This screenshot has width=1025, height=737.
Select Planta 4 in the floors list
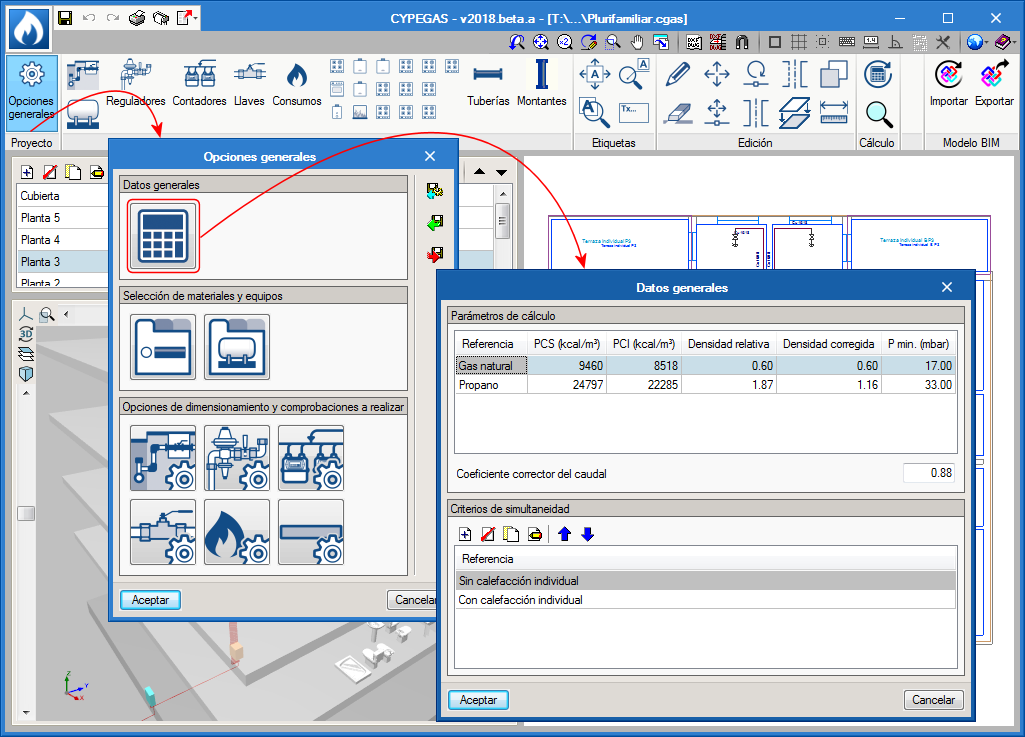click(62, 239)
